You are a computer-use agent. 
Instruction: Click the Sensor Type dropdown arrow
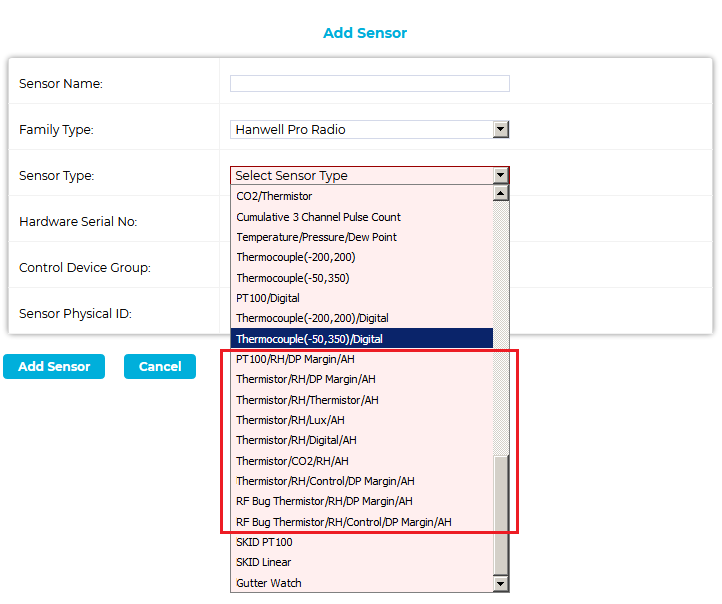tap(501, 176)
